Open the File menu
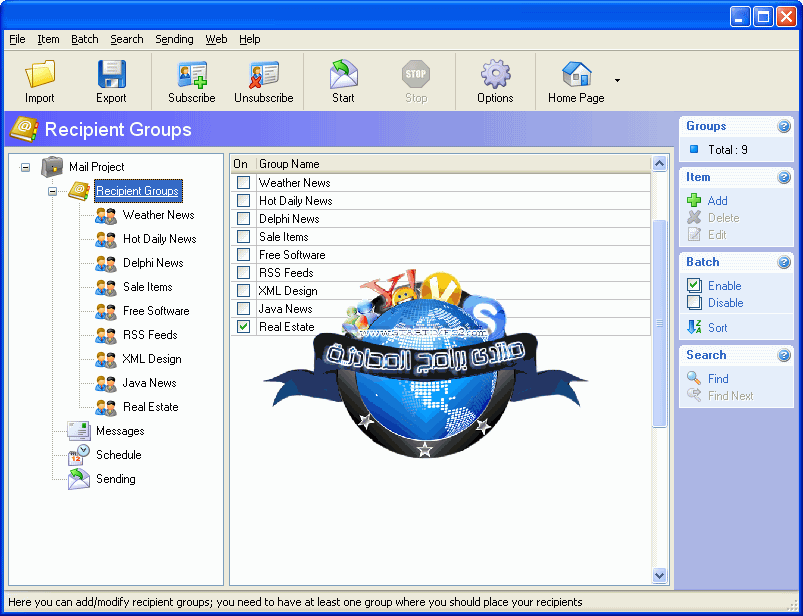 tap(17, 39)
